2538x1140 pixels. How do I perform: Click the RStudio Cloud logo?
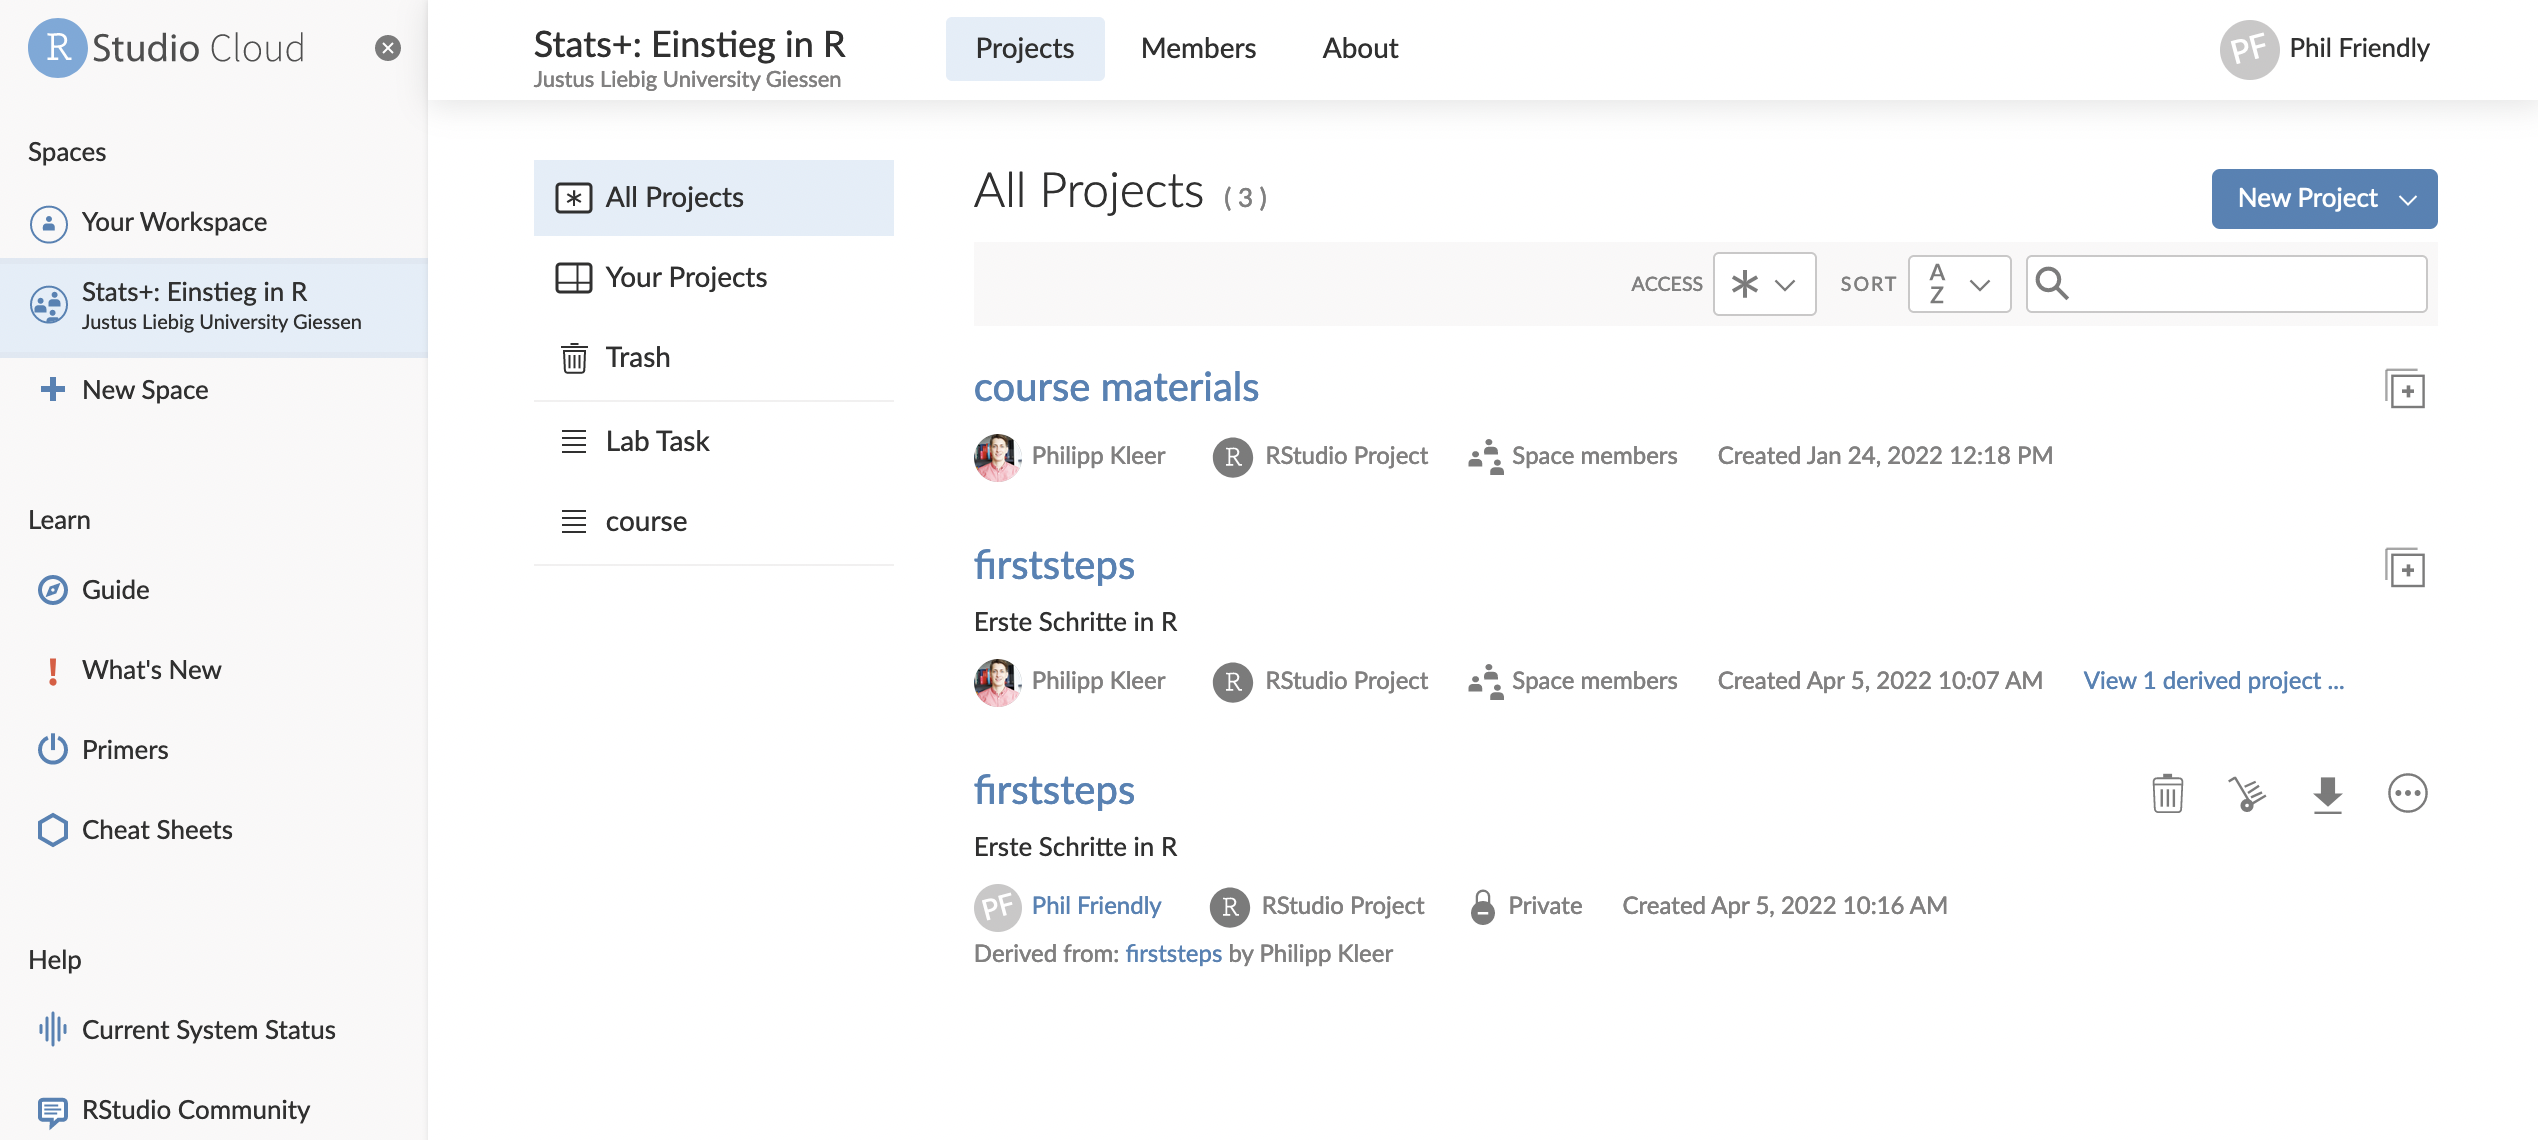click(x=166, y=48)
